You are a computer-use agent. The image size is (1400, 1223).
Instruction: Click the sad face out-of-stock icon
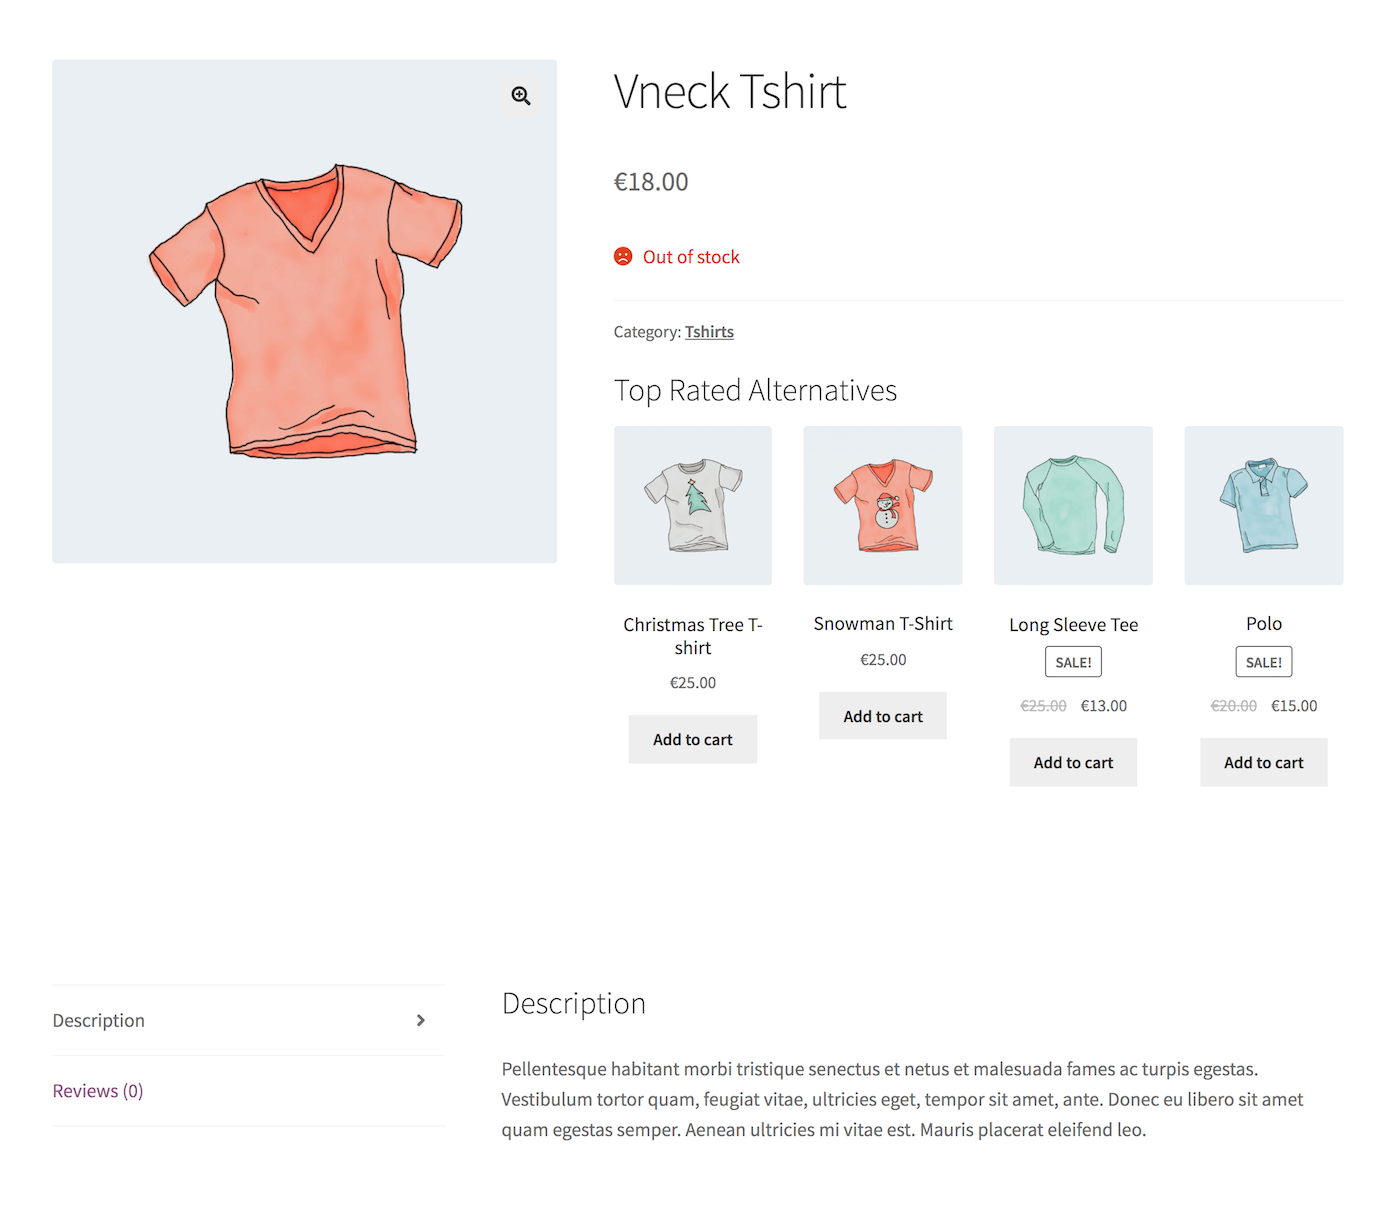coord(623,256)
